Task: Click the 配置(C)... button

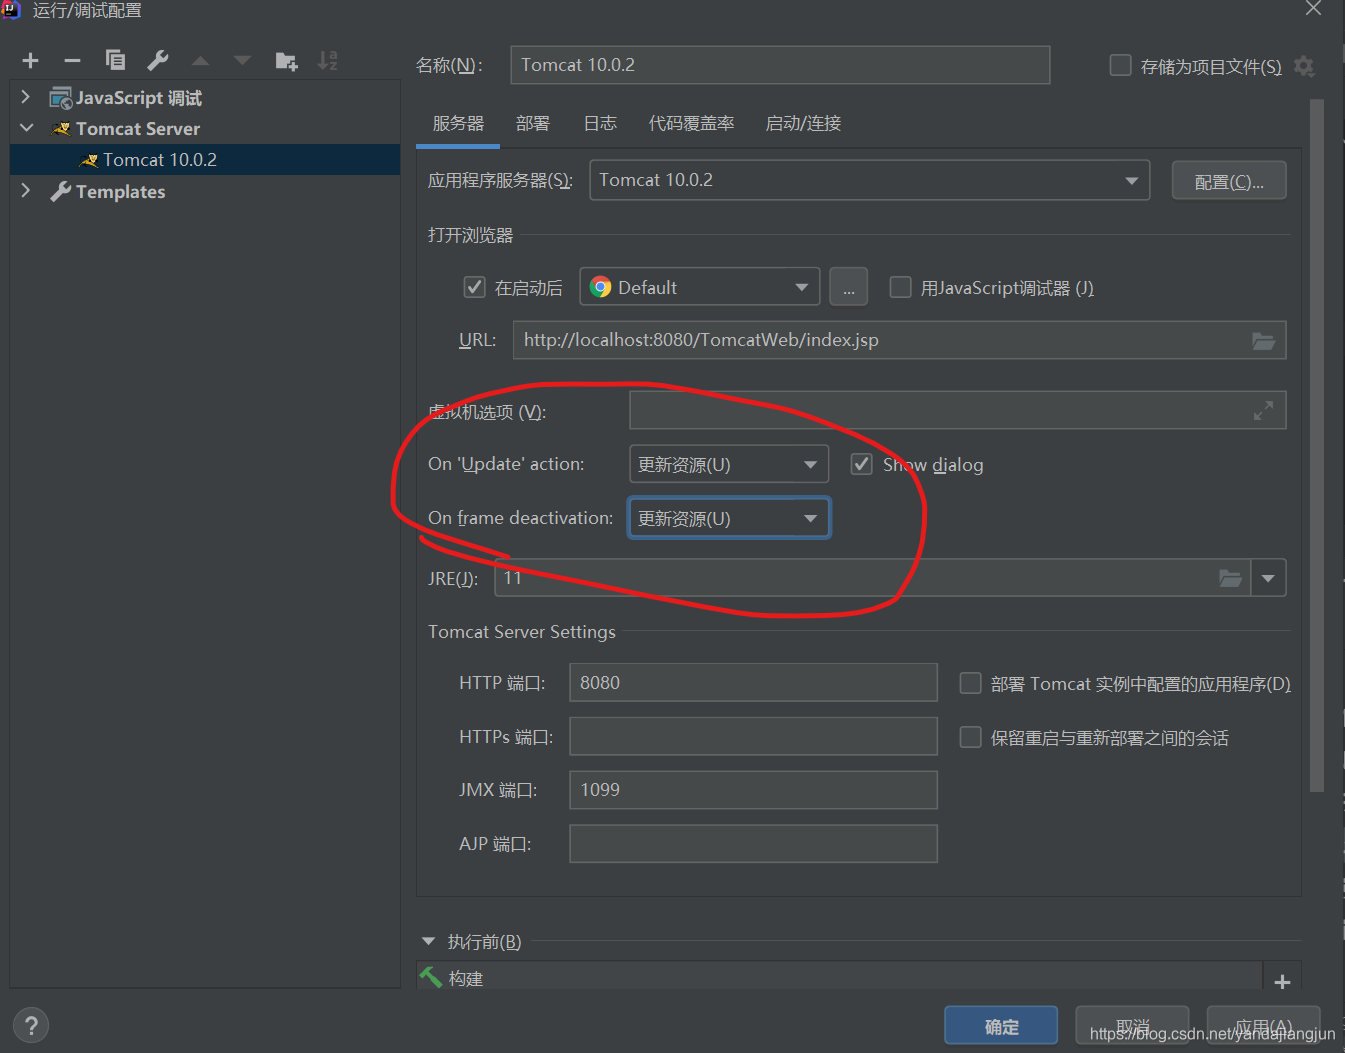Action: (1229, 181)
